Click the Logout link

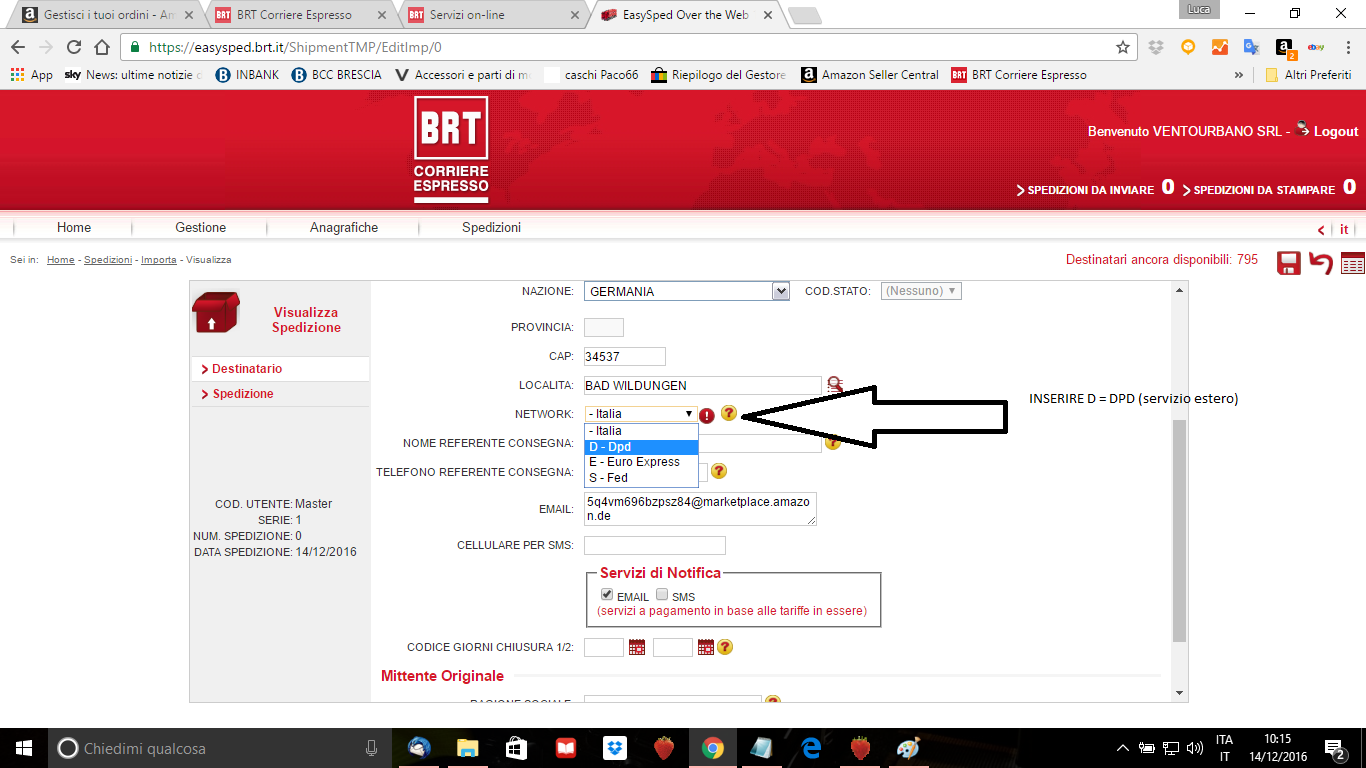coord(1336,132)
